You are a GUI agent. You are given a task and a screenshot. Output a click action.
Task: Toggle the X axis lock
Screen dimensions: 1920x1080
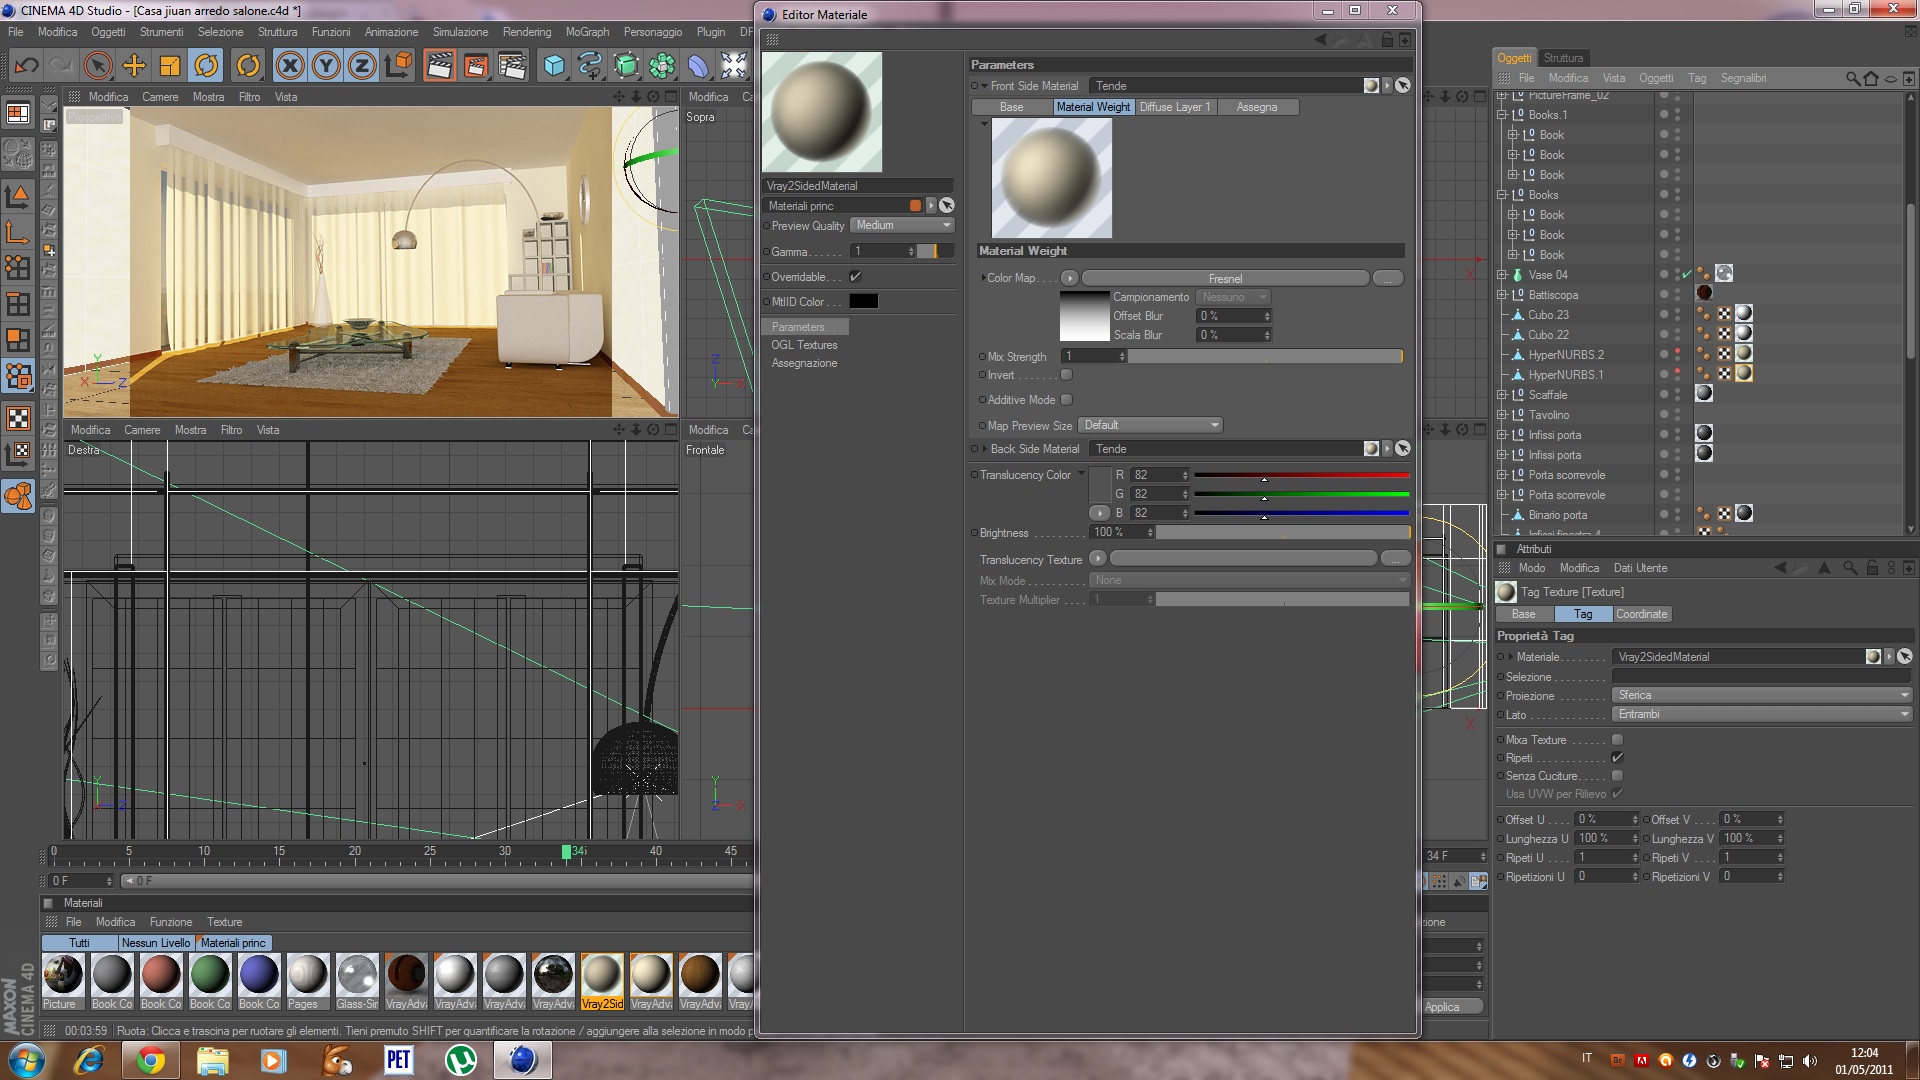click(290, 66)
